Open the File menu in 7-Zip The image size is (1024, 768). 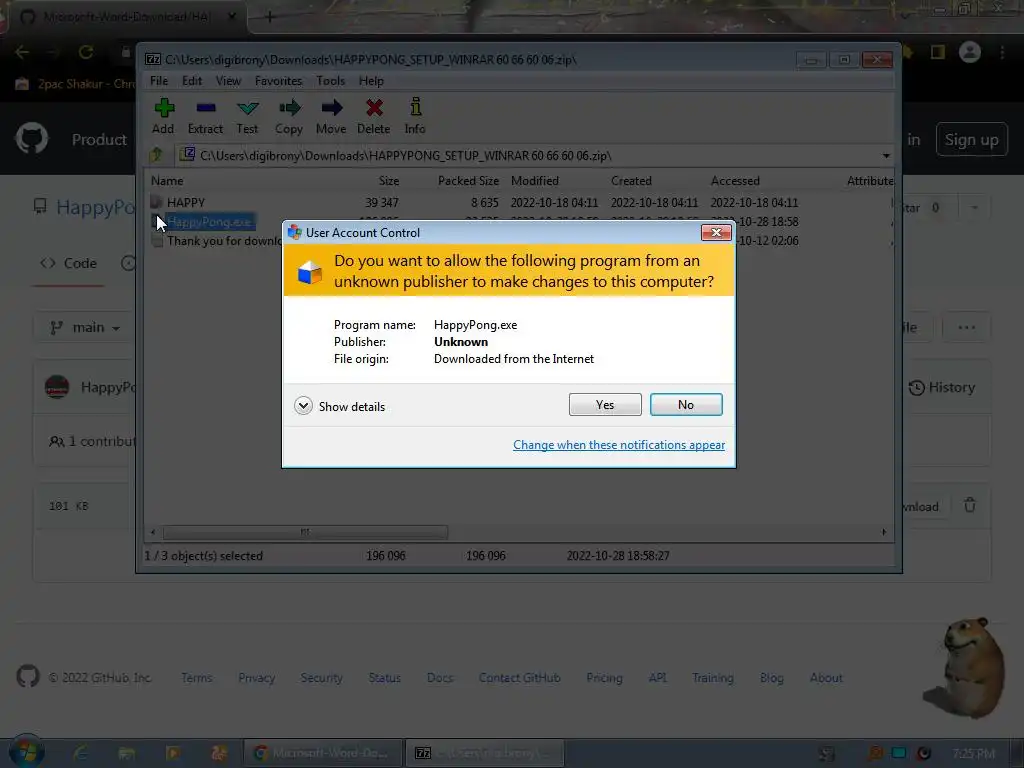pyautogui.click(x=159, y=81)
